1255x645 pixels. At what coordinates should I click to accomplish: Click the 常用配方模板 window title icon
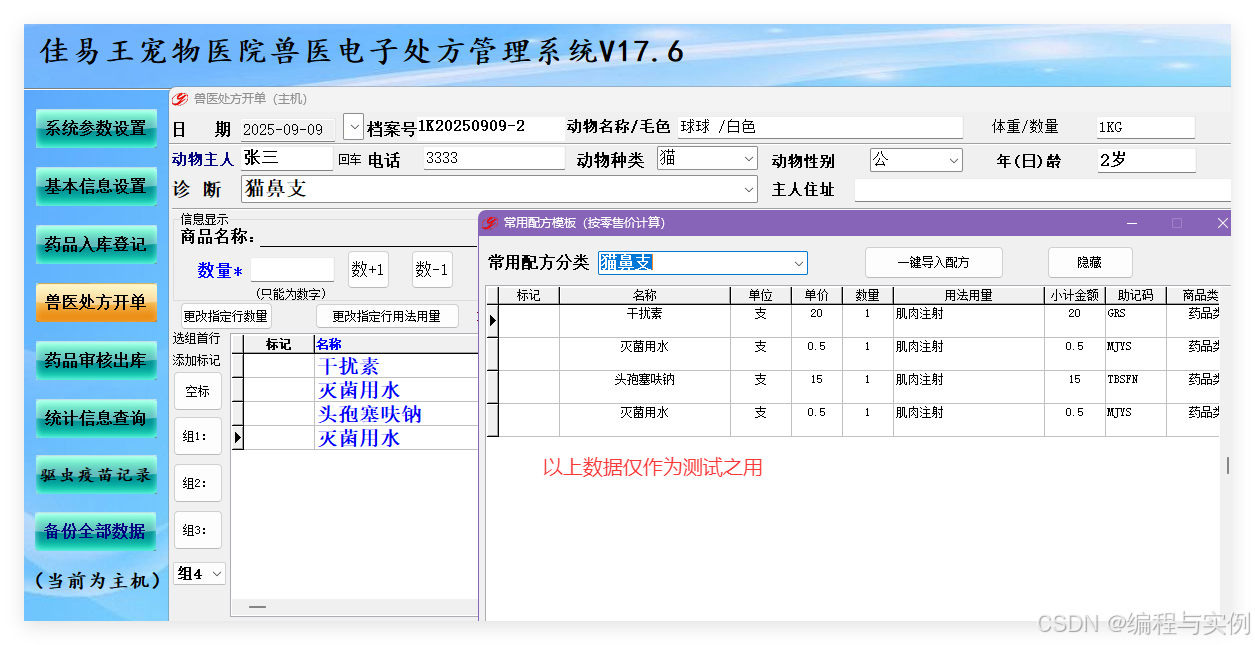(x=491, y=223)
